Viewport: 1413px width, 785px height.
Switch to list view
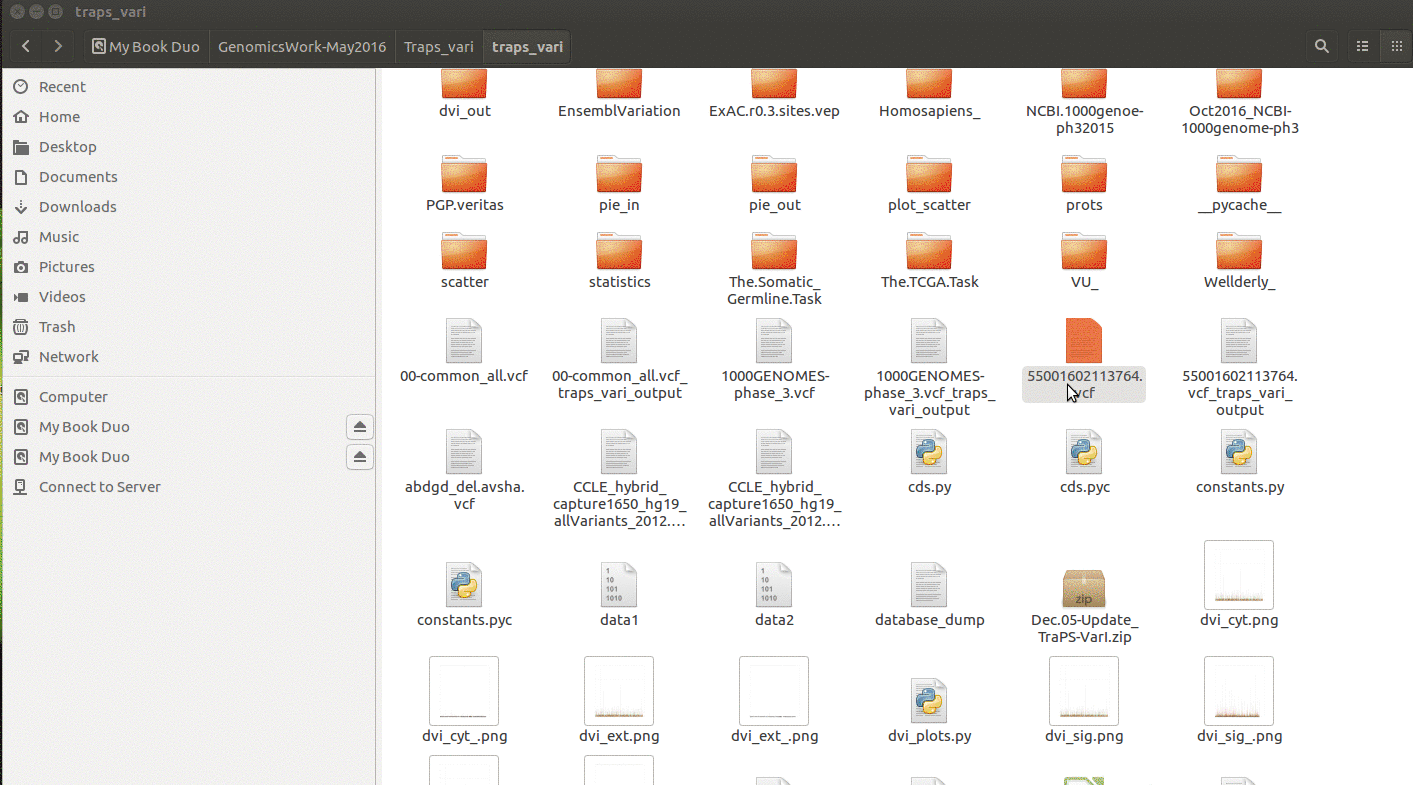point(1362,46)
